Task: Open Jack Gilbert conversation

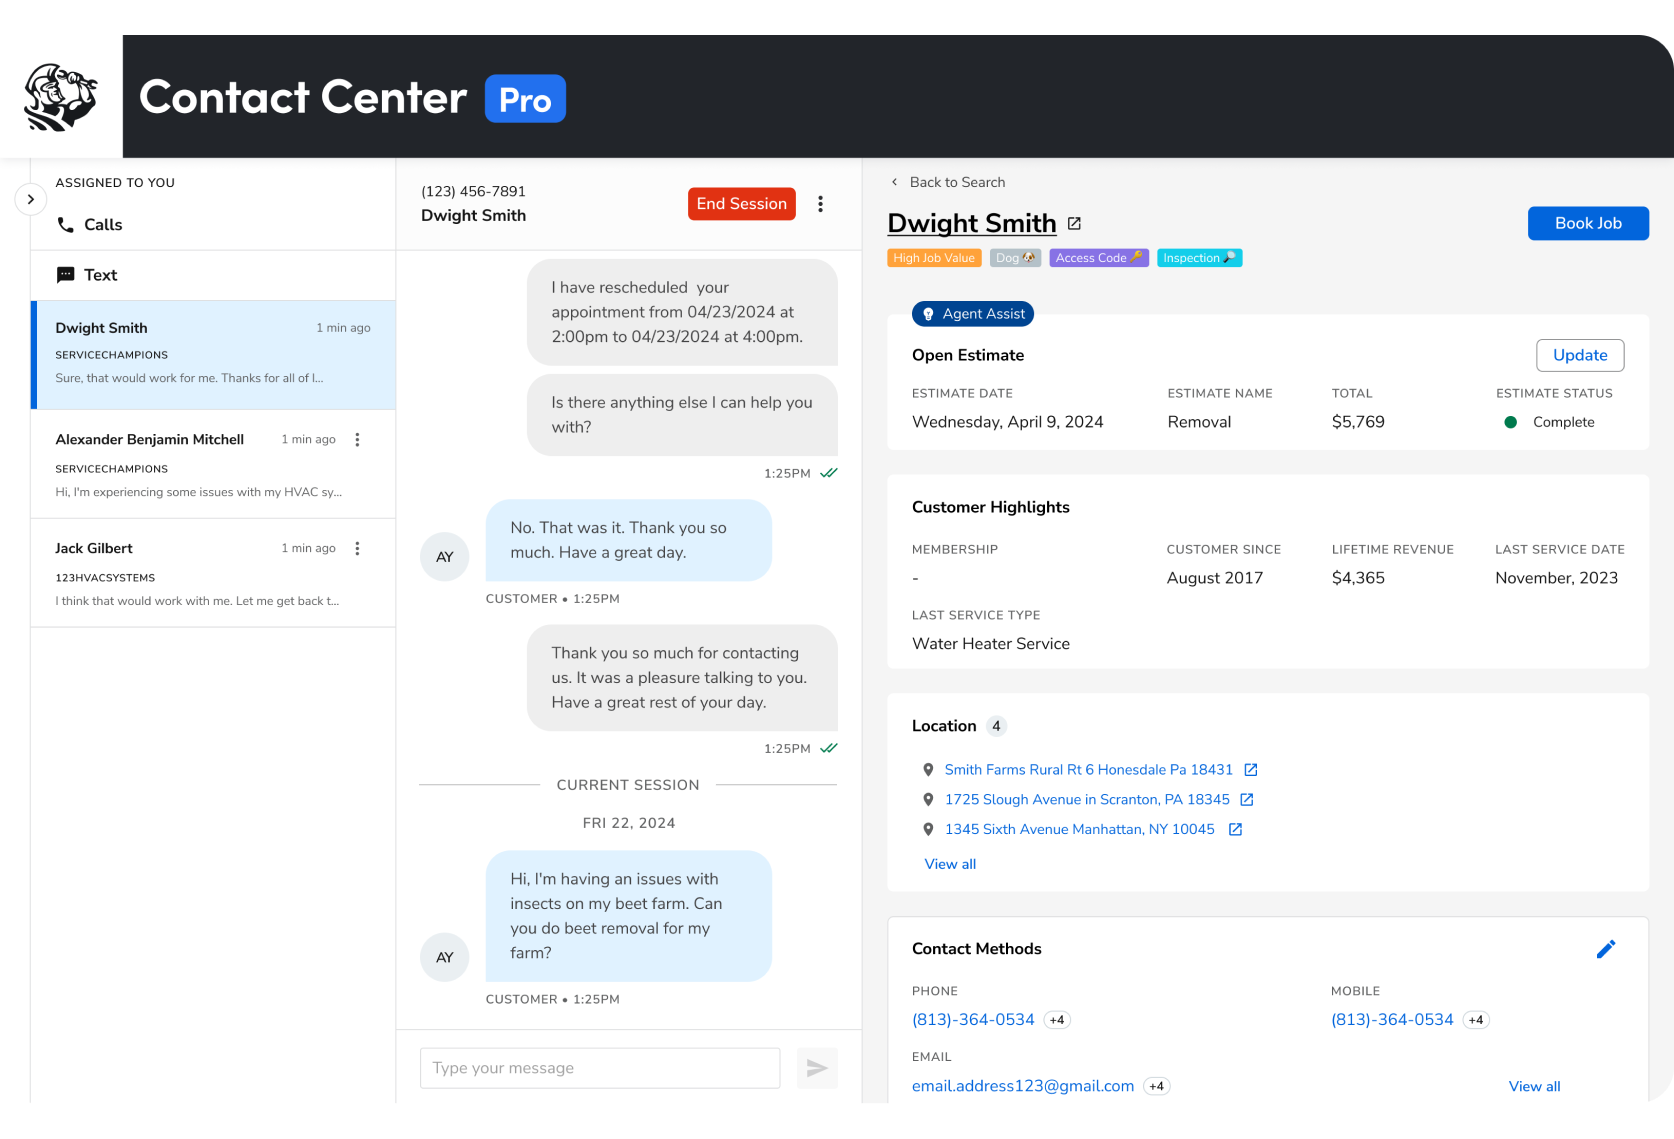Action: tap(213, 573)
